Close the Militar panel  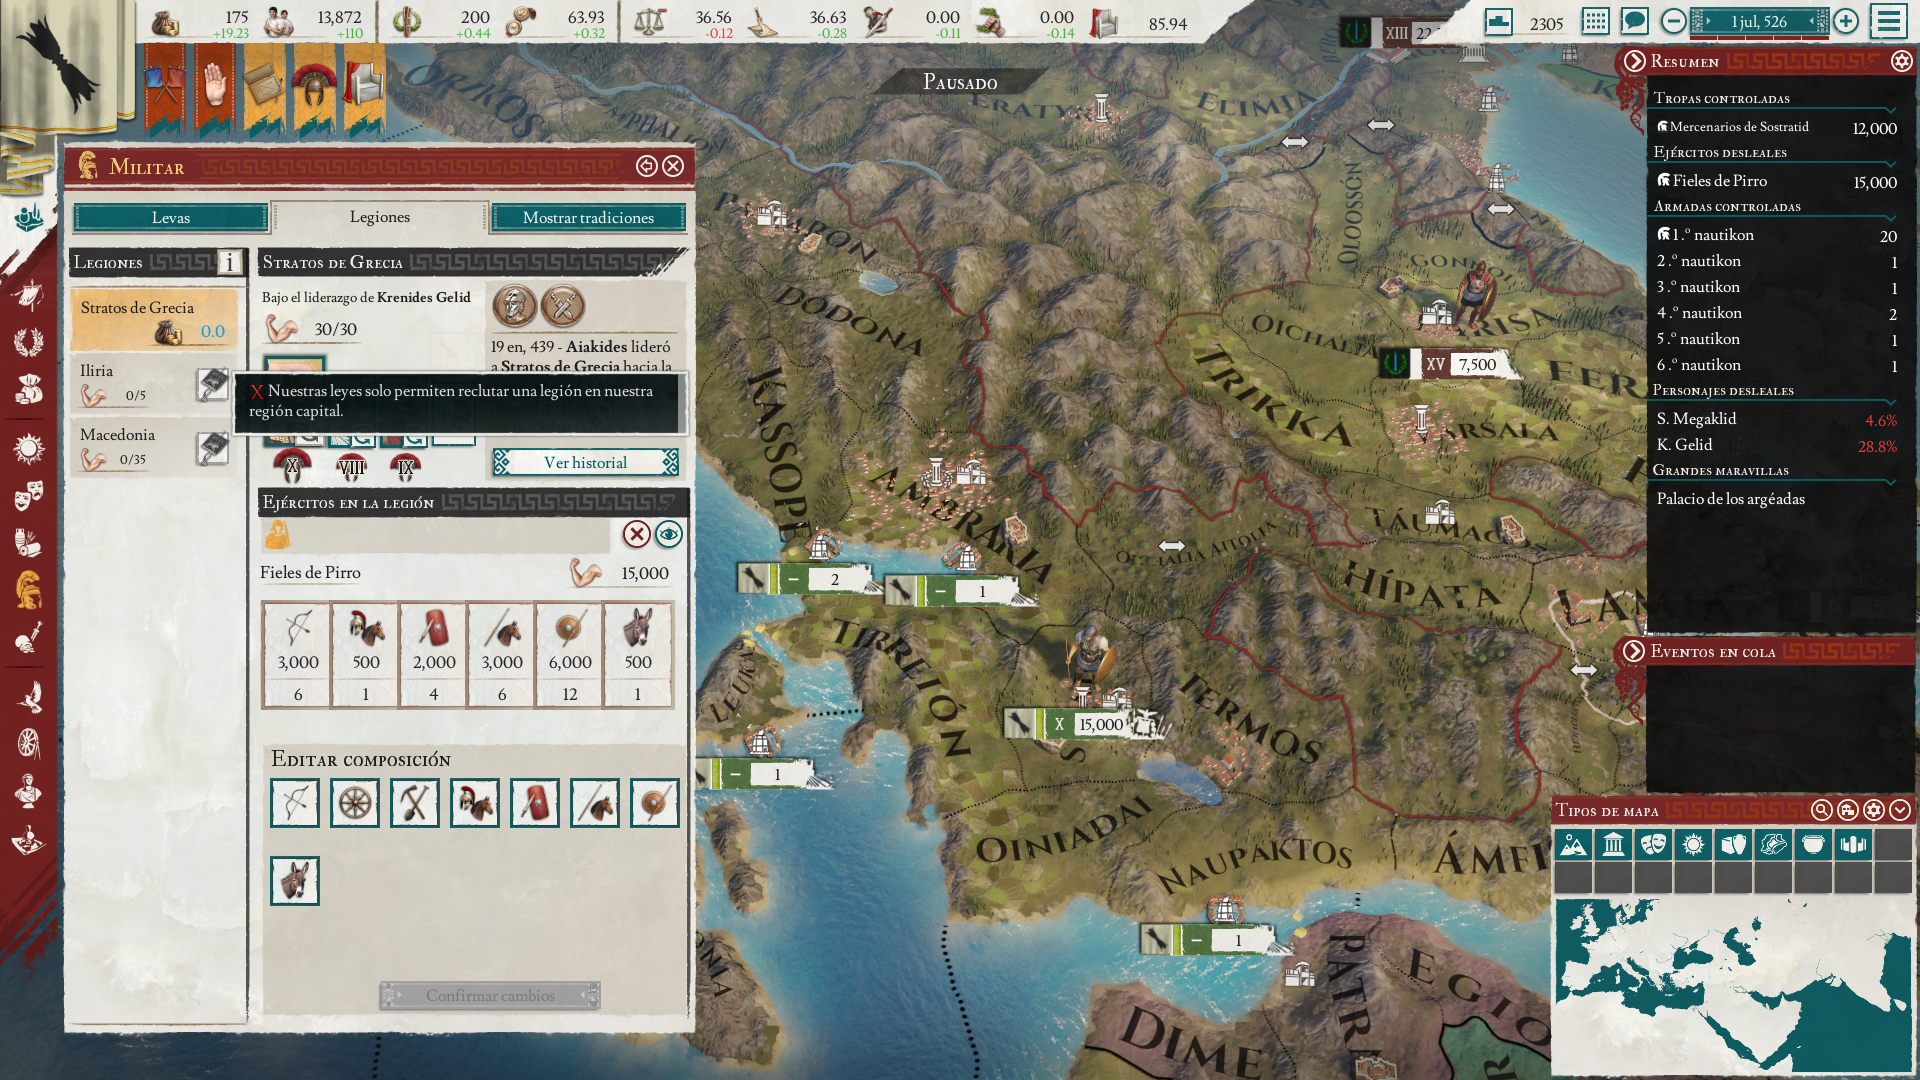click(x=673, y=166)
